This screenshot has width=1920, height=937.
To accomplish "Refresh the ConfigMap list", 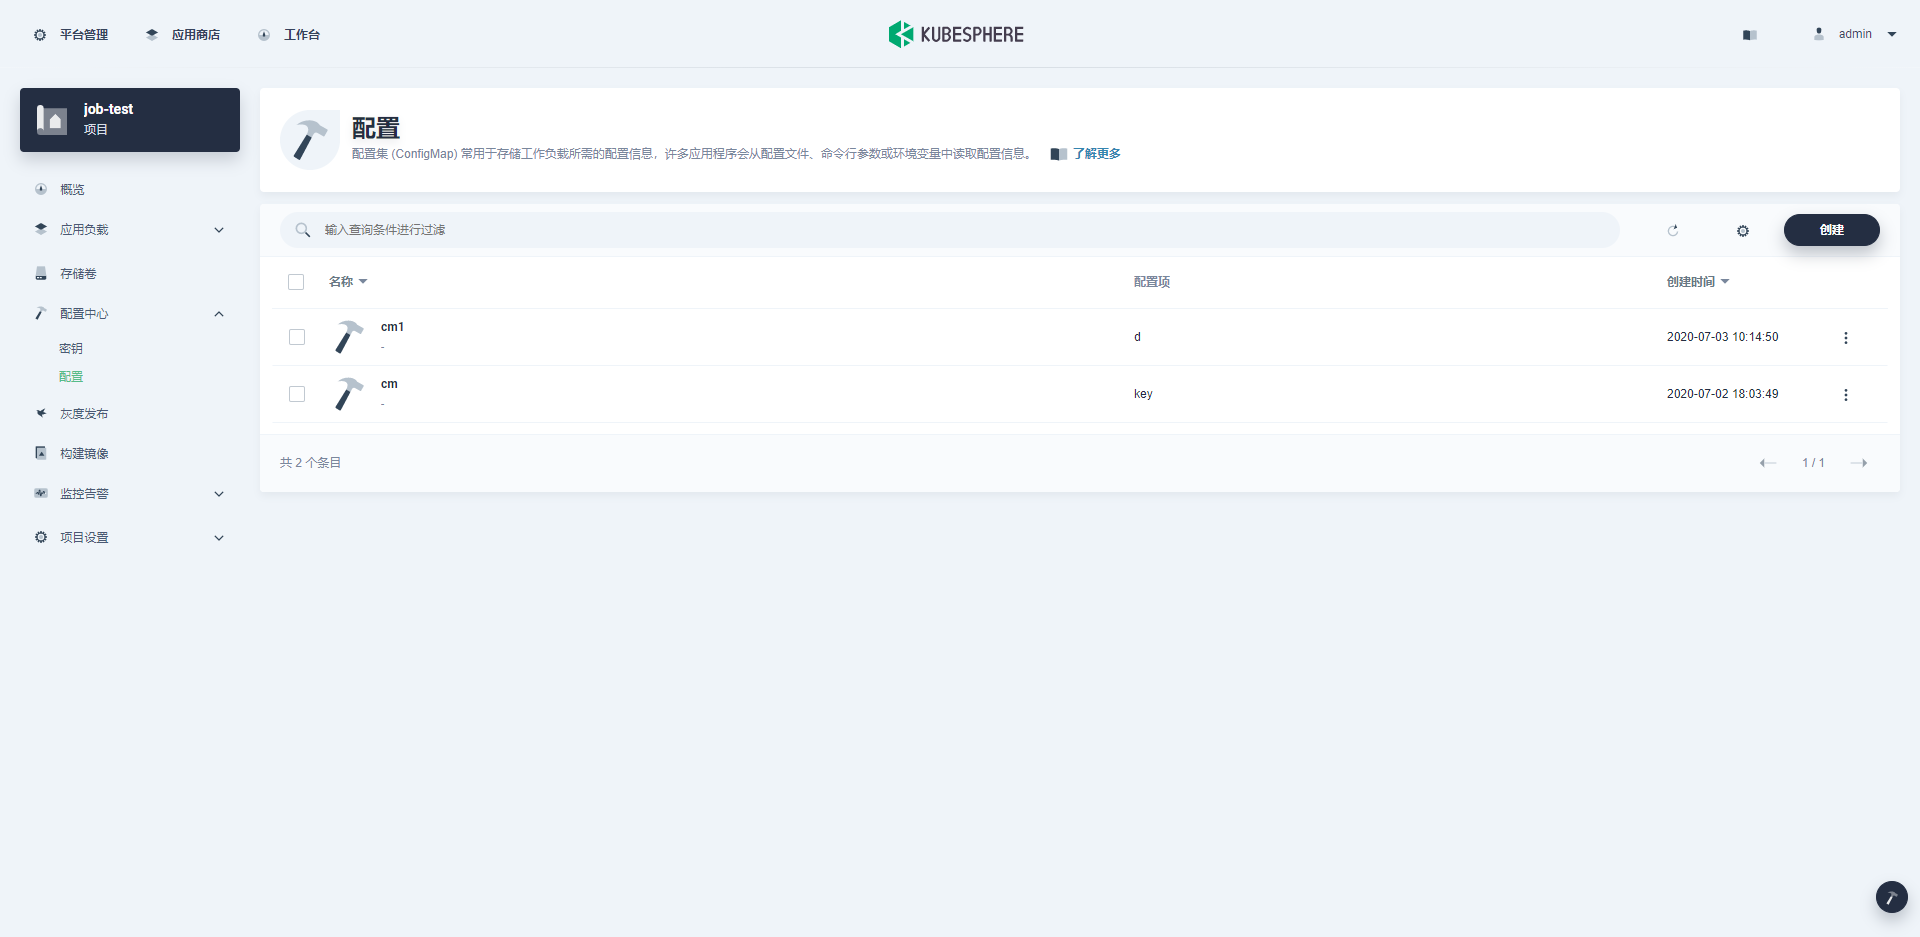I will point(1673,230).
